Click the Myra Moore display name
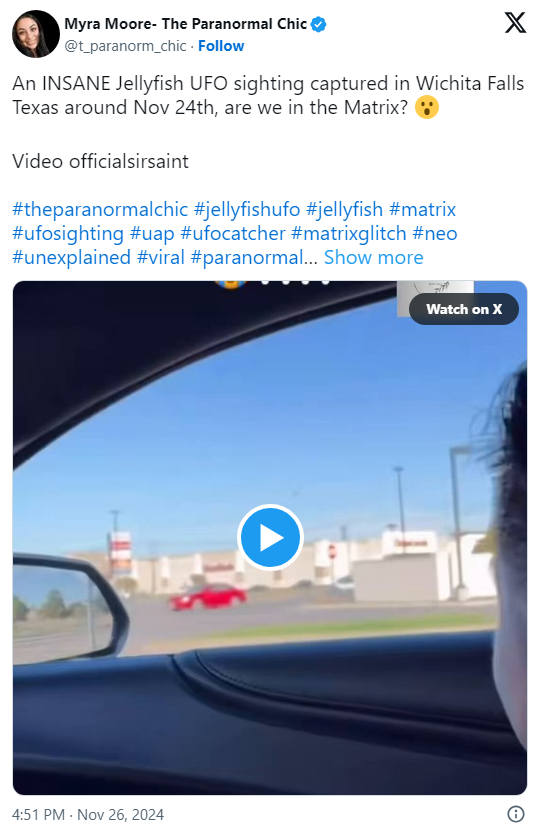Image resolution: width=540 pixels, height=830 pixels. (186, 24)
